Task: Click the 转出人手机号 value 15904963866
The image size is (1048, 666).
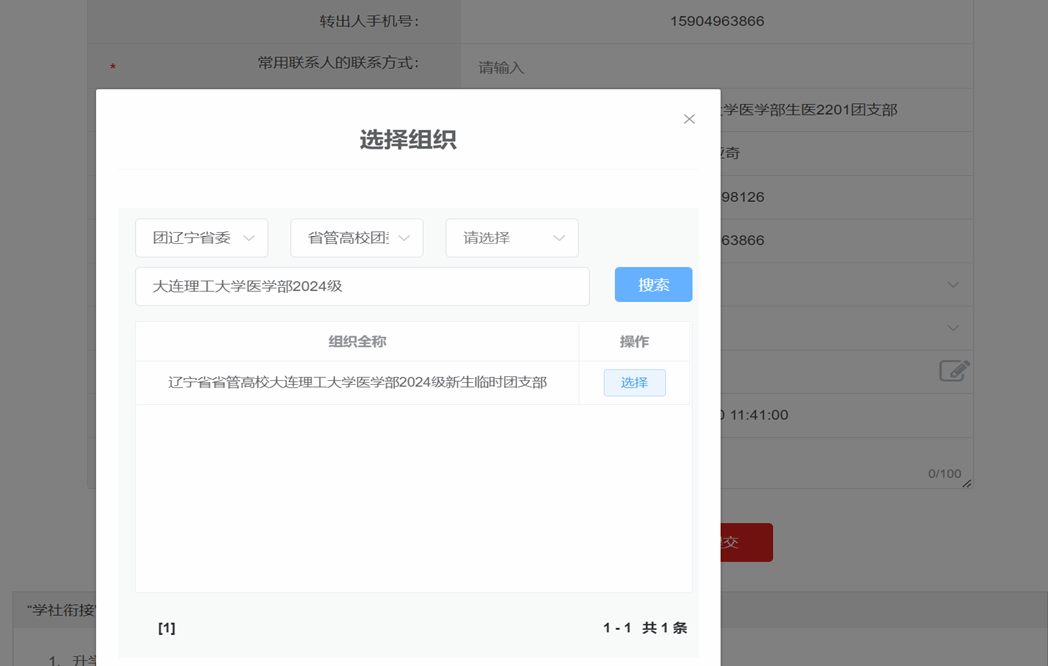Action: point(717,21)
